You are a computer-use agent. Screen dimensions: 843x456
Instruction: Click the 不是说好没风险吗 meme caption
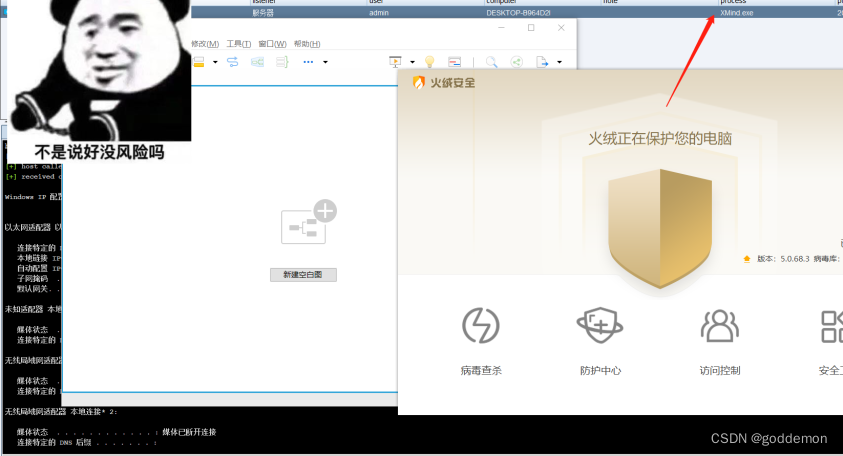(99, 152)
